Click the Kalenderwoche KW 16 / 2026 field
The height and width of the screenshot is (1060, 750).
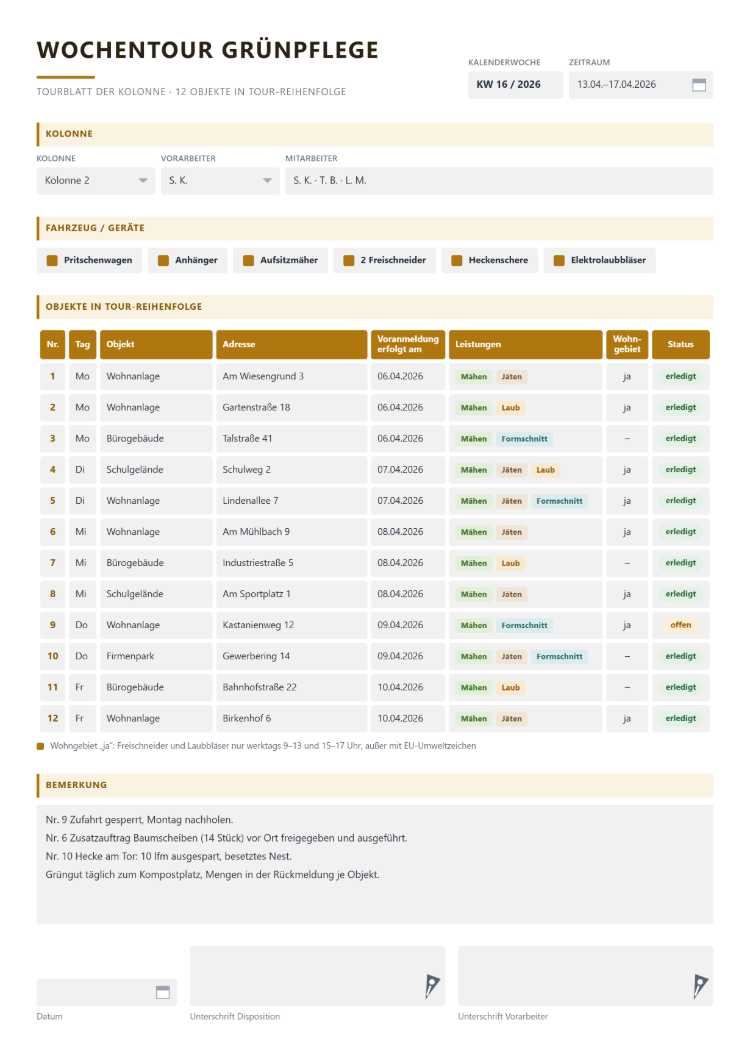(515, 85)
